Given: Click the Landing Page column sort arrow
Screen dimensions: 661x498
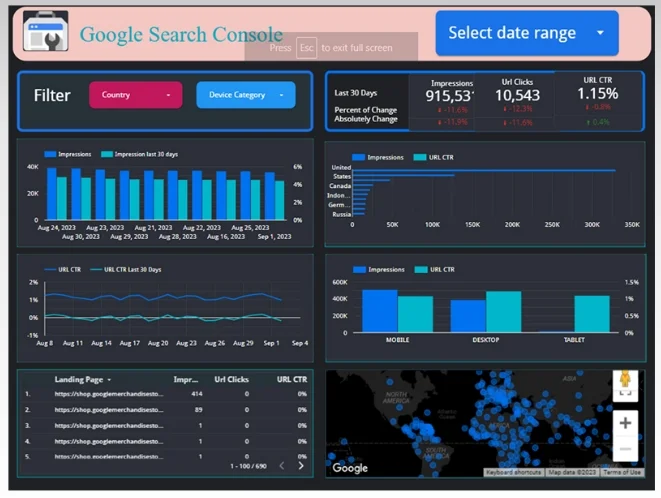Looking at the screenshot, I should 109,380.
